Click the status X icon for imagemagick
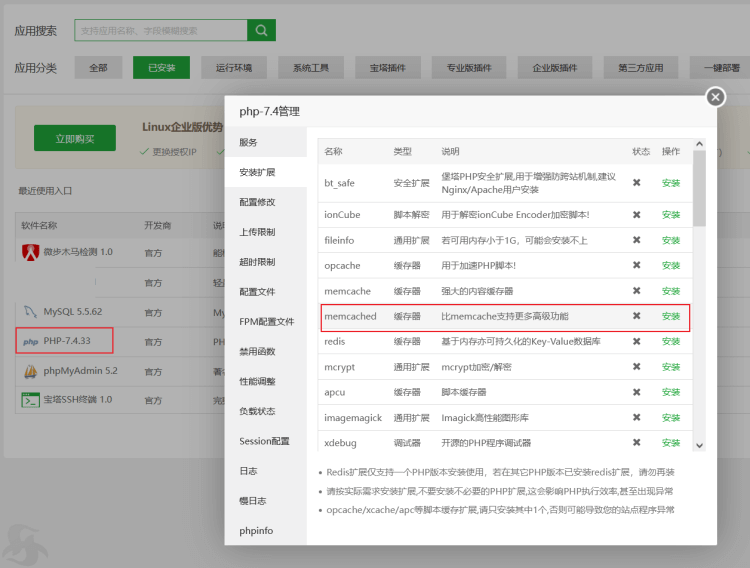The image size is (750, 568). 636,417
